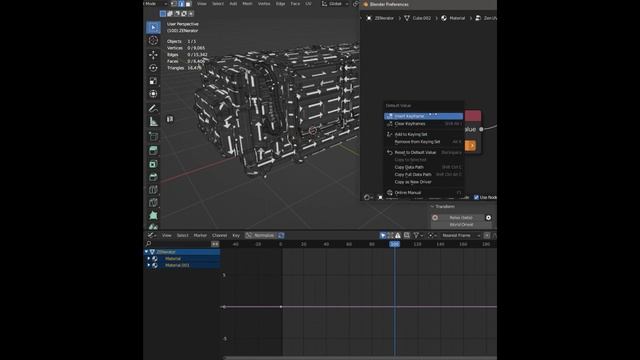Open the object interaction Mode dropdown
This screenshot has width=640, height=360.
point(155,4)
